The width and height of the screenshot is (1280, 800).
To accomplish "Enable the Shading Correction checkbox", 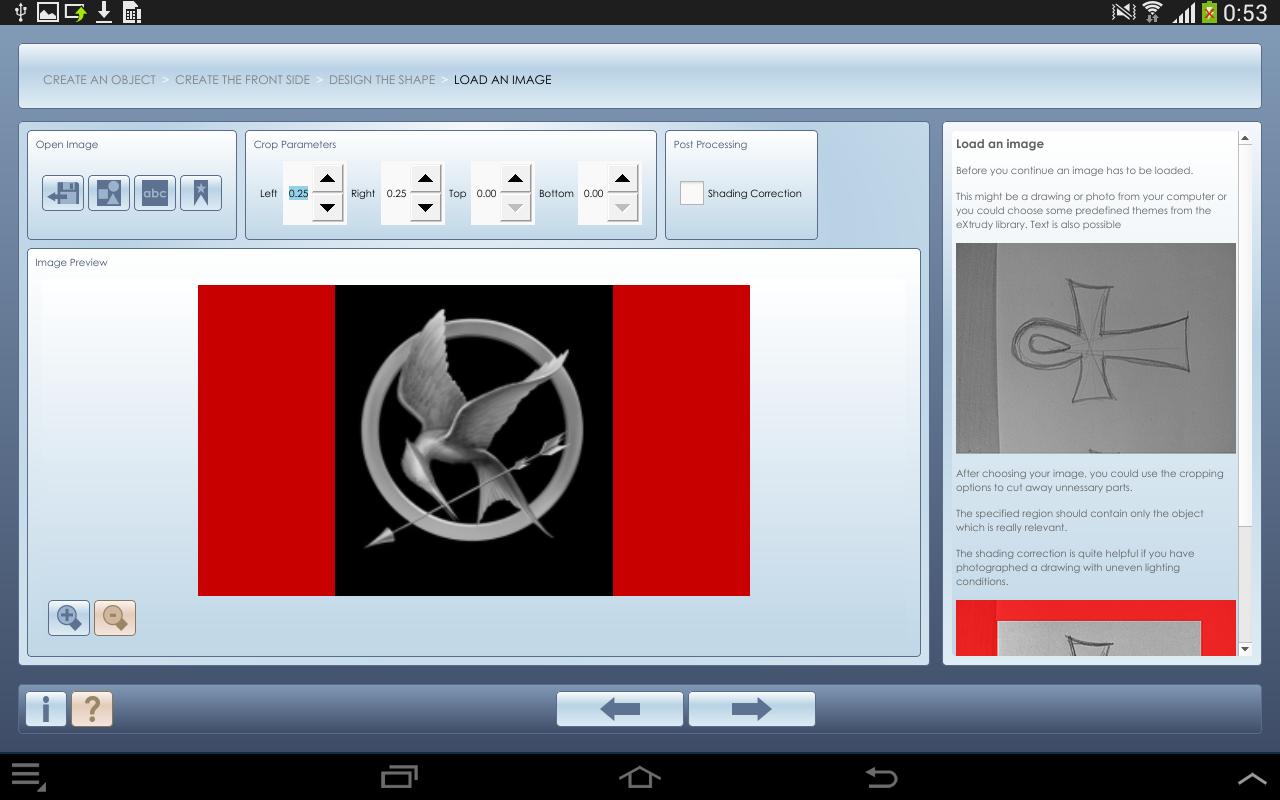I will (692, 193).
